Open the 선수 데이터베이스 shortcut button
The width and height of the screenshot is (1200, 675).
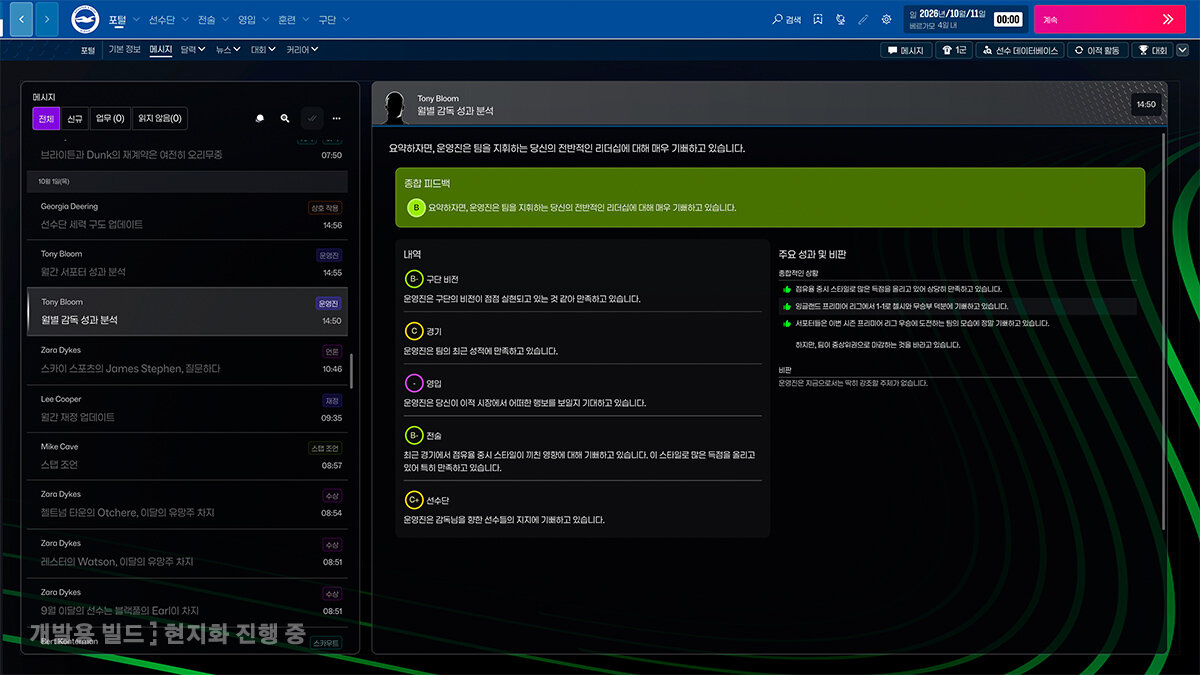tap(1021, 50)
